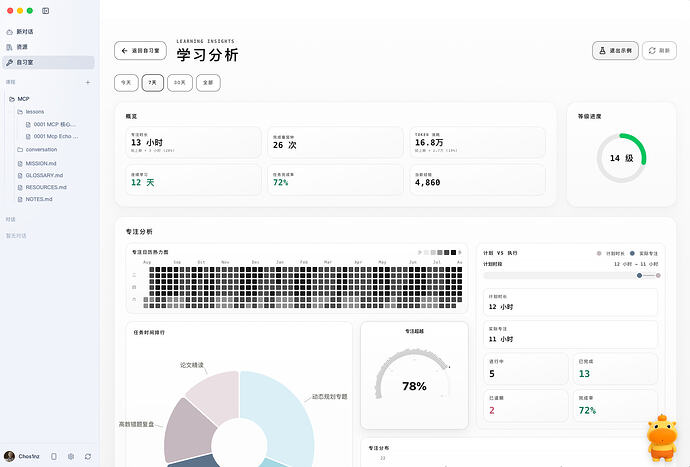
Task: Add a new course with the plus icon
Action: (x=88, y=82)
